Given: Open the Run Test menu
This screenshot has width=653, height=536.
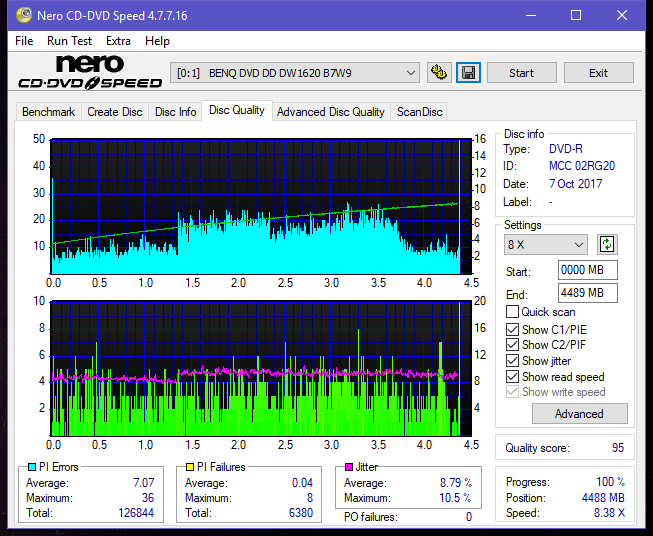Looking at the screenshot, I should [x=69, y=41].
